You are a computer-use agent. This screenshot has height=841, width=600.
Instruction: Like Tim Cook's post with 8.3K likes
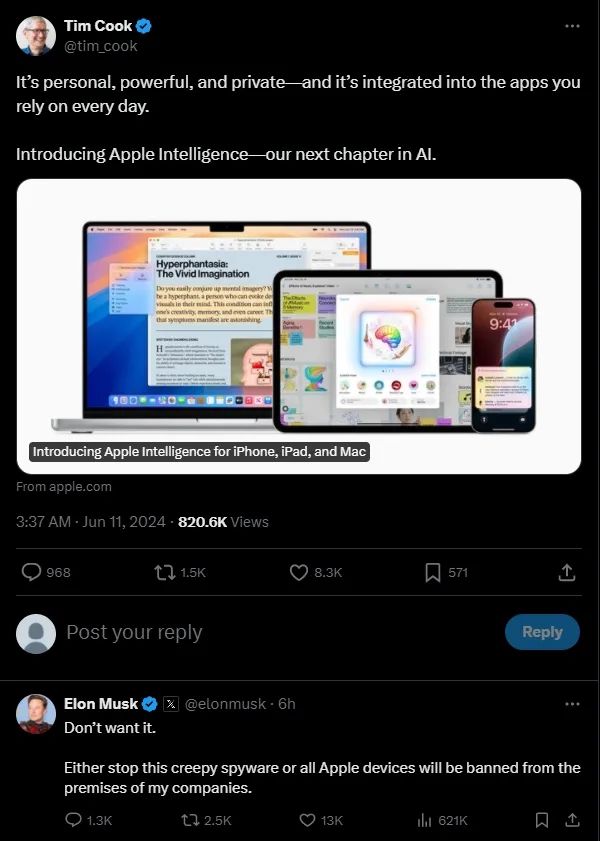[x=315, y=572]
